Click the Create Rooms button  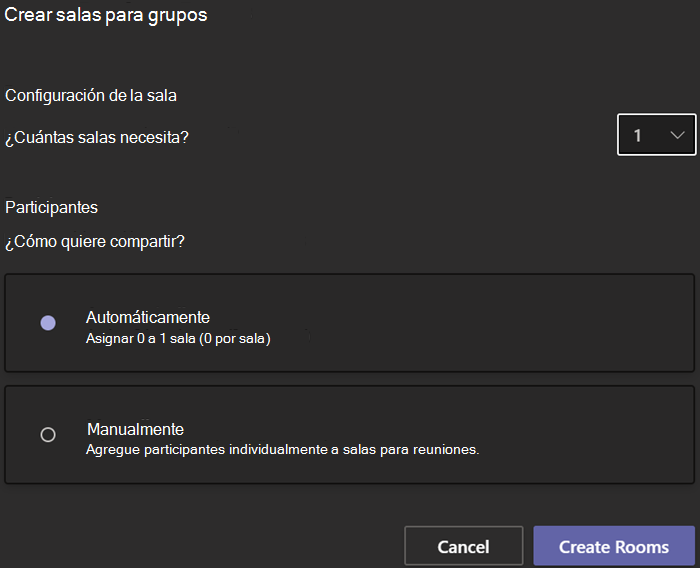614,546
